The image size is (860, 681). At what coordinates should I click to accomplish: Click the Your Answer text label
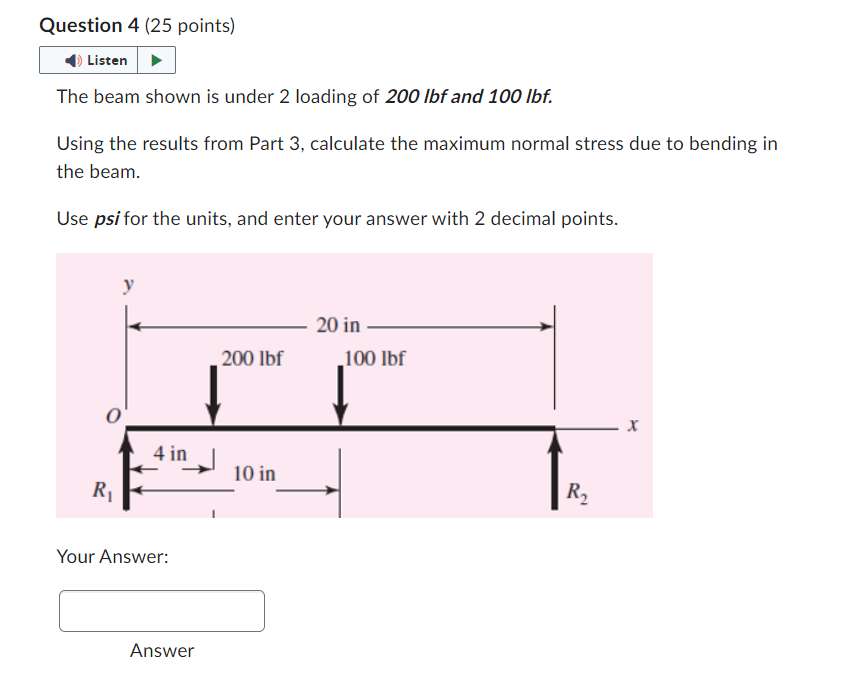100,557
